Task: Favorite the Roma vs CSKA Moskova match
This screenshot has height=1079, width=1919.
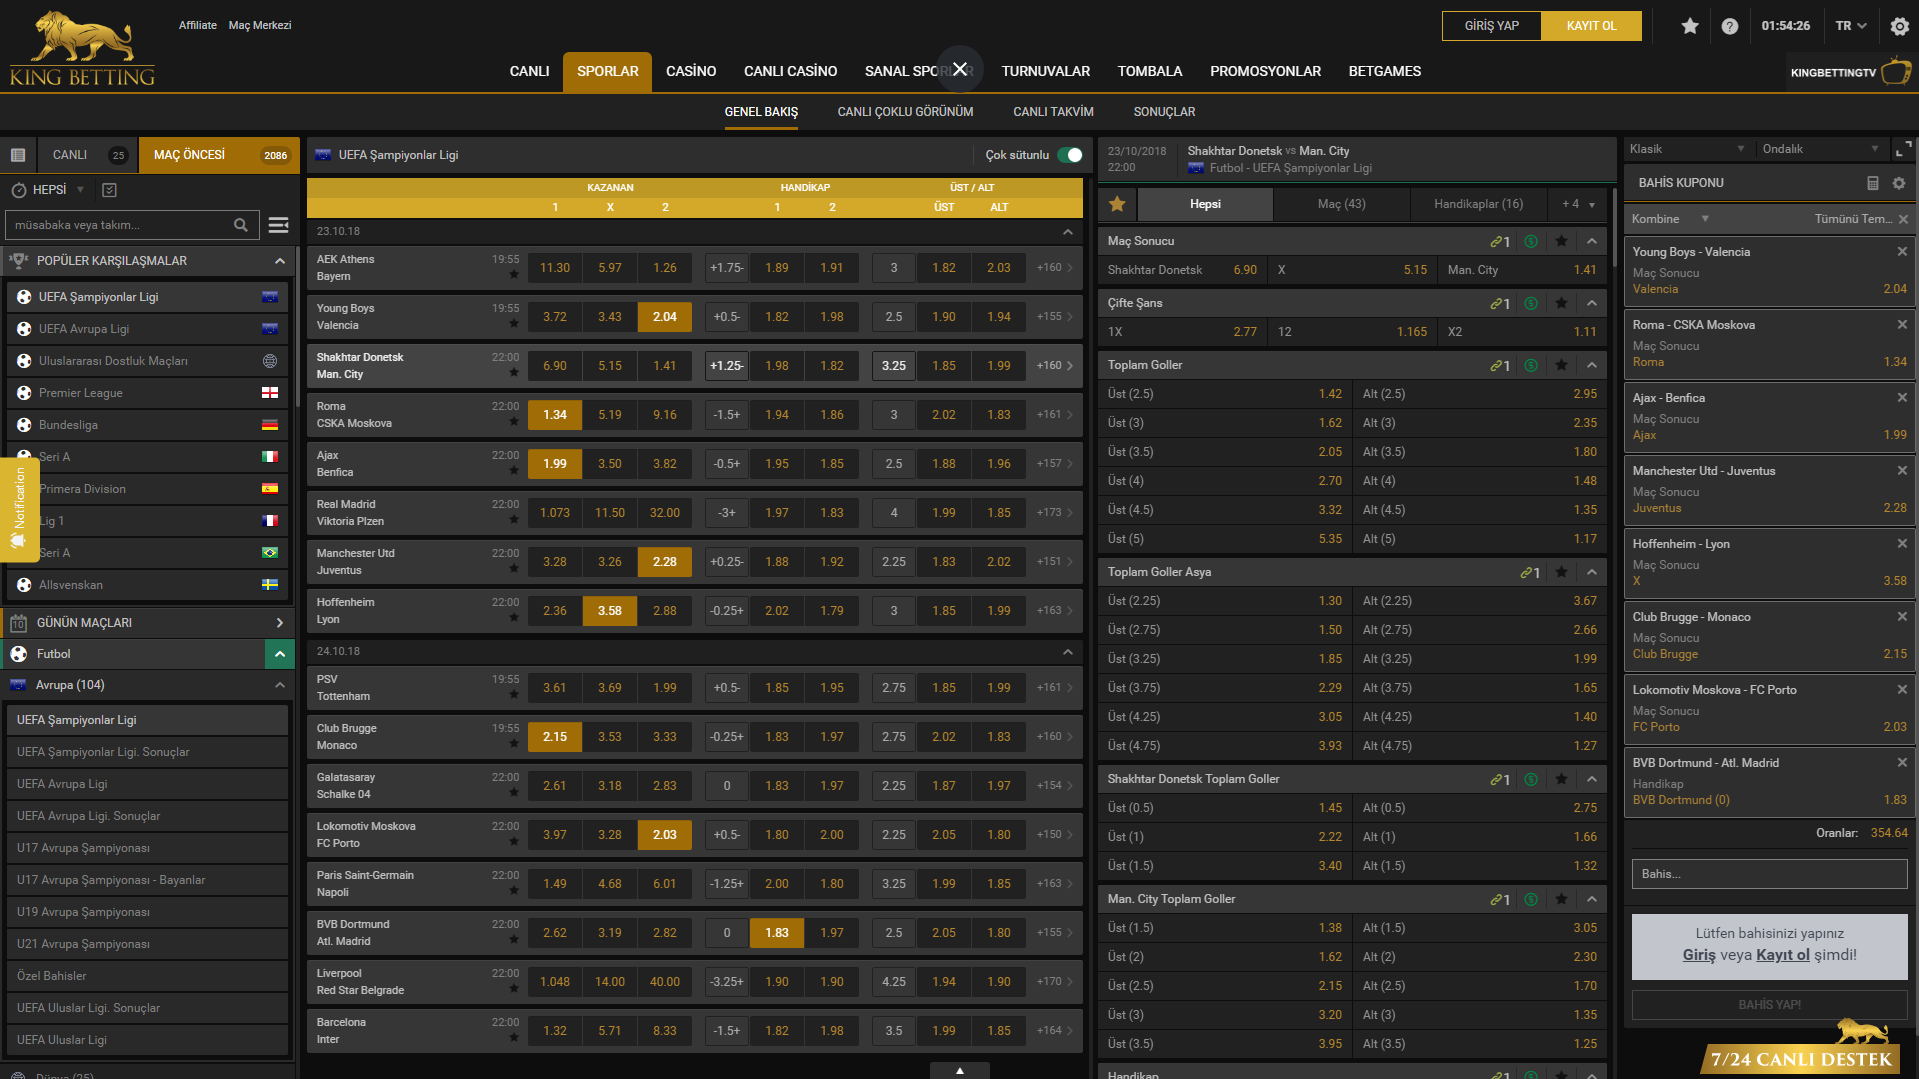Action: coord(514,422)
